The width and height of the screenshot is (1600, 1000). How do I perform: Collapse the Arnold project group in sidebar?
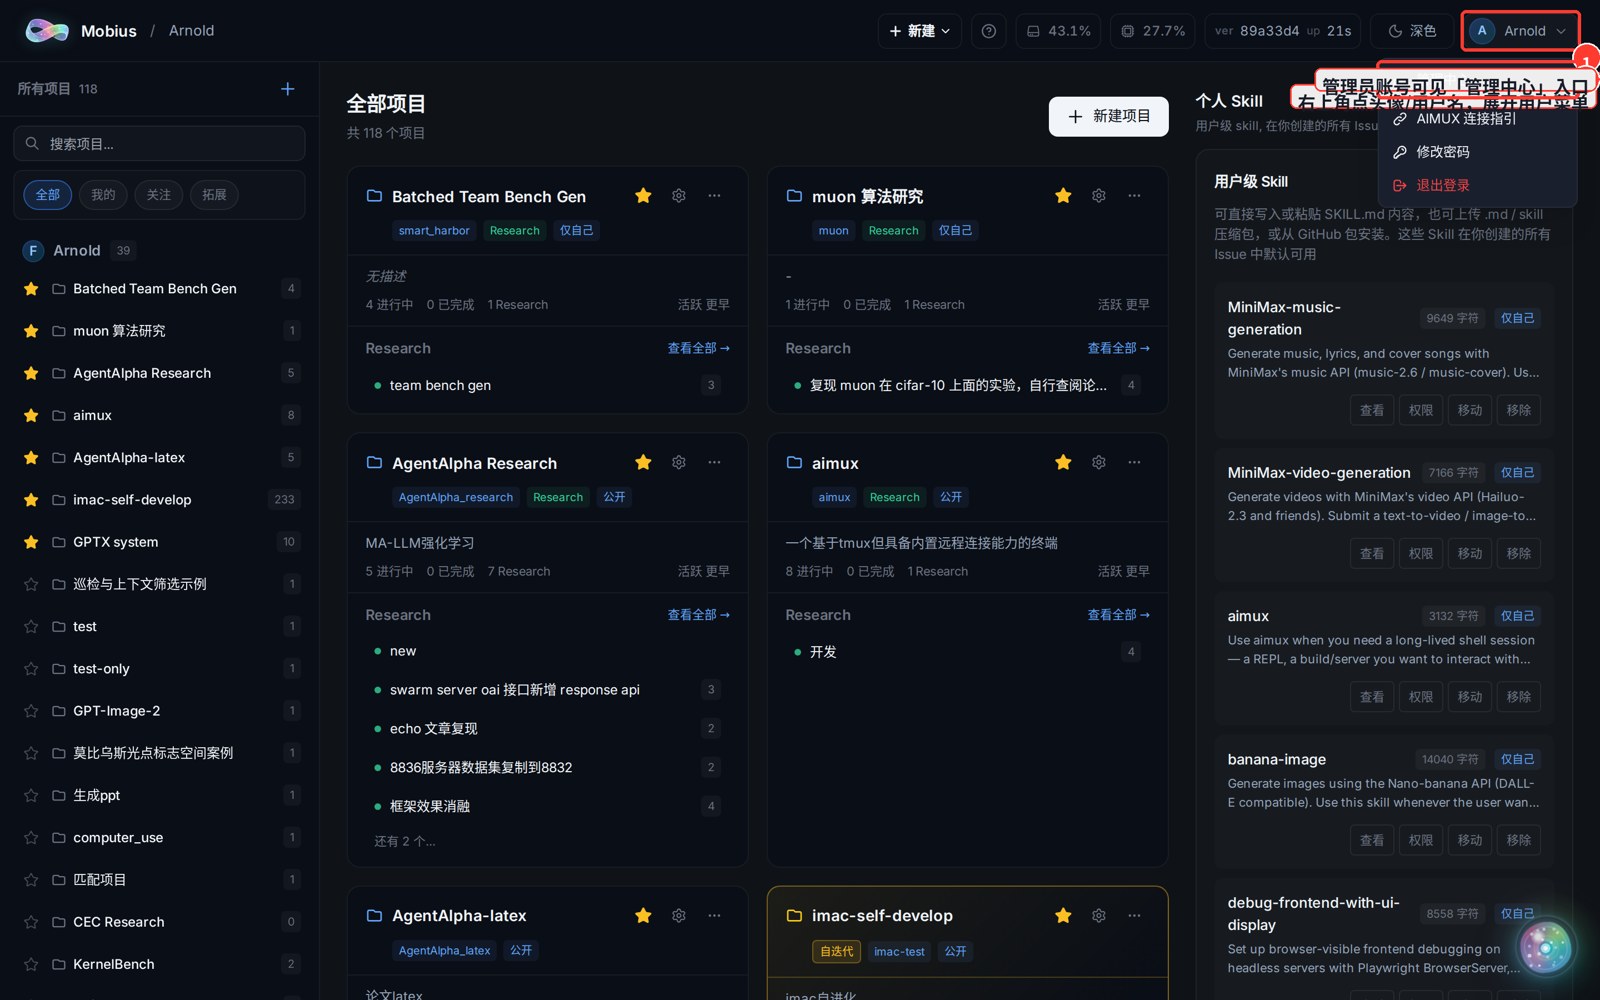coord(77,250)
